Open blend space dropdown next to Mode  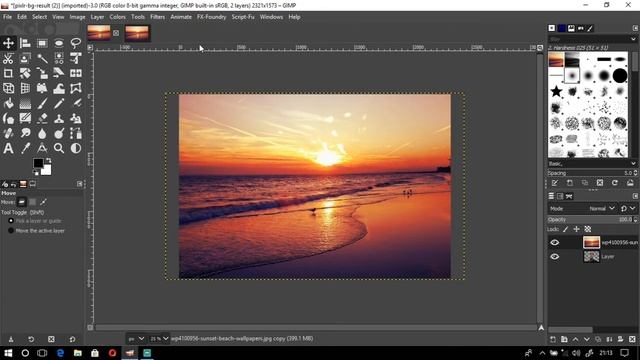628,209
